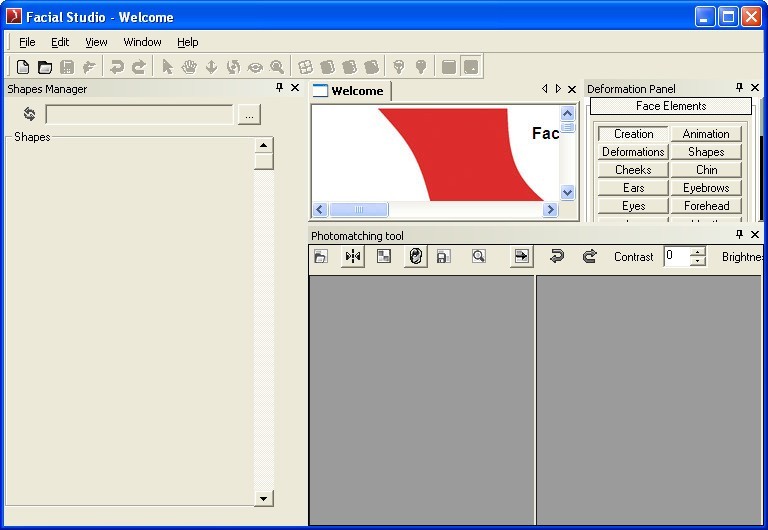Select the magnifier zoom tool in main toolbar

[x=277, y=67]
